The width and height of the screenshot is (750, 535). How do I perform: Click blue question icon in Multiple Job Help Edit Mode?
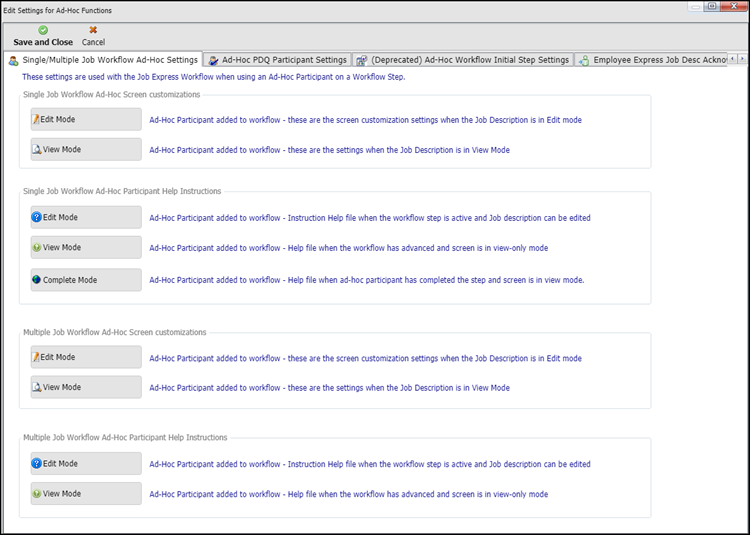[x=36, y=463]
